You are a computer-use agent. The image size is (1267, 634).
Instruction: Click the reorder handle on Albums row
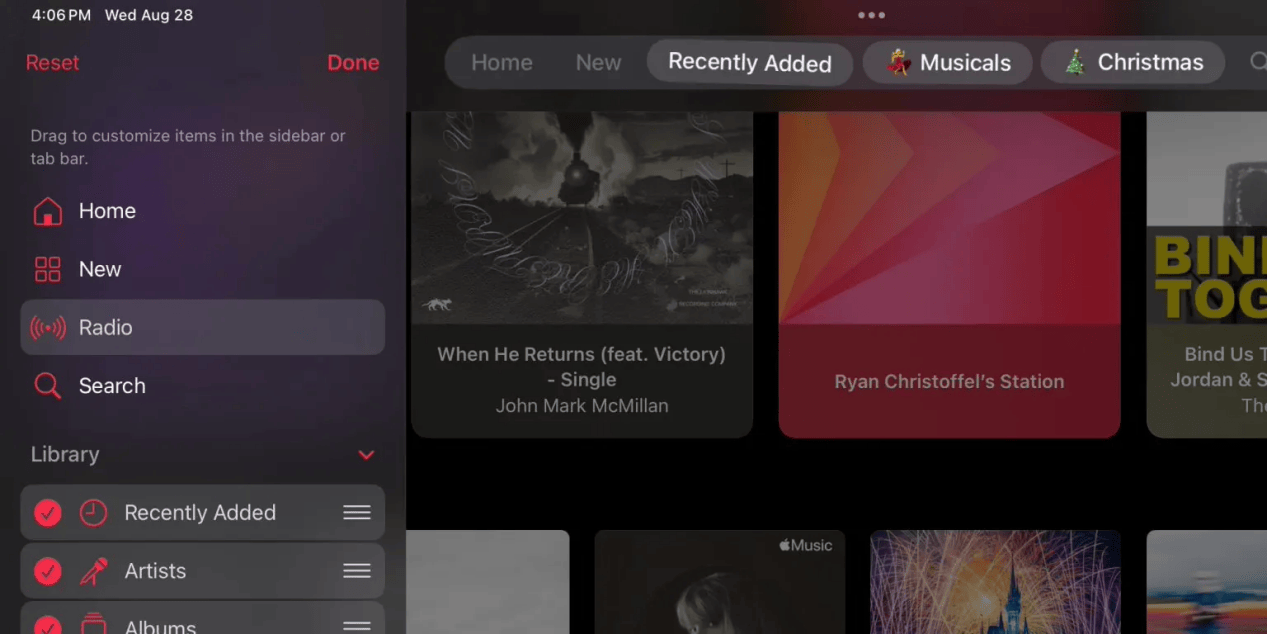click(357, 627)
